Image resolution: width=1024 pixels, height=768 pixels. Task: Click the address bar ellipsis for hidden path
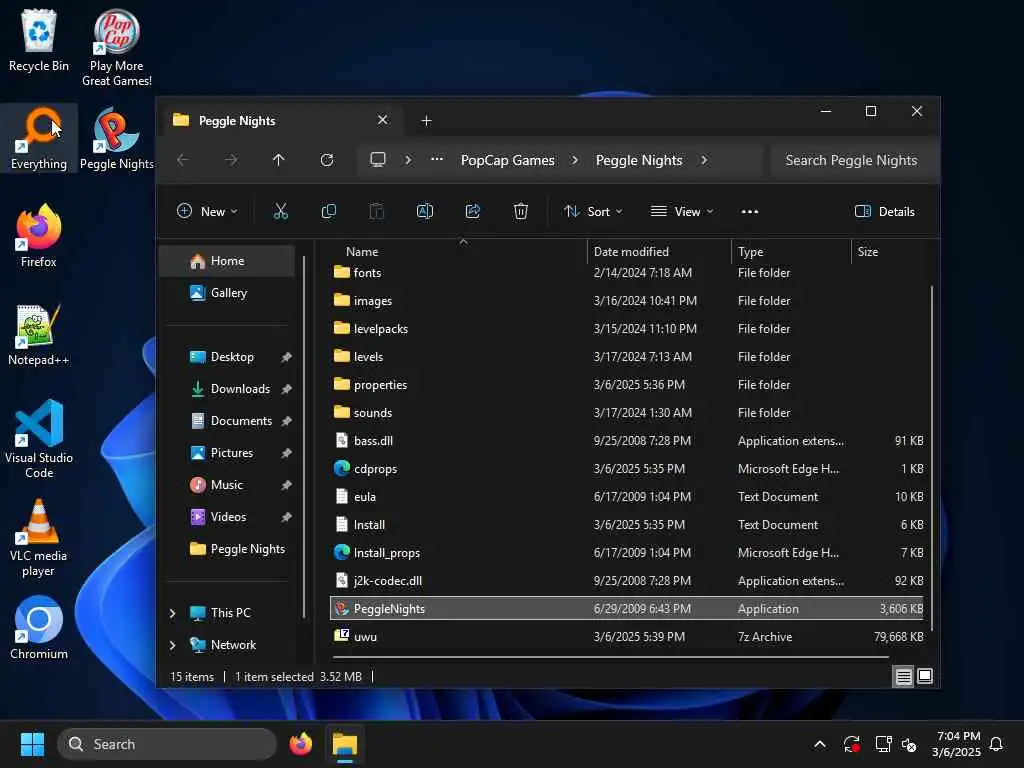[437, 160]
